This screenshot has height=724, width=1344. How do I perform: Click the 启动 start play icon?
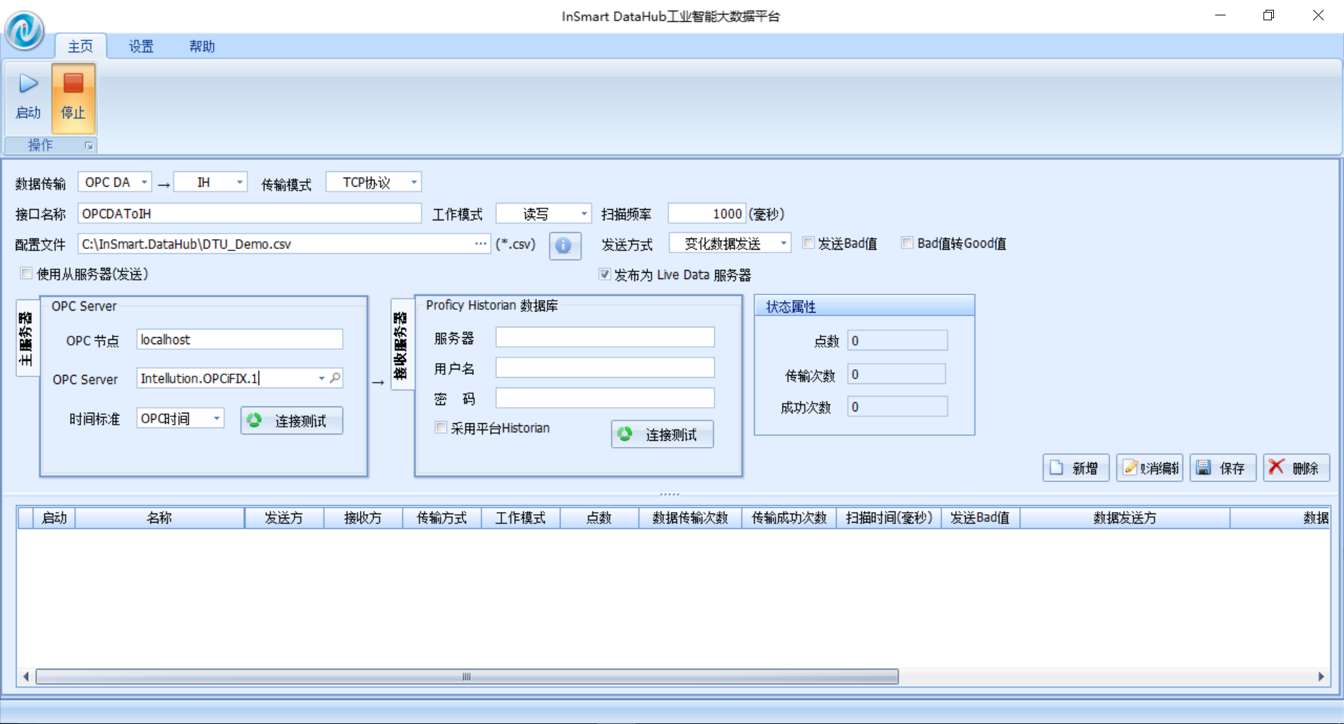tap(28, 84)
